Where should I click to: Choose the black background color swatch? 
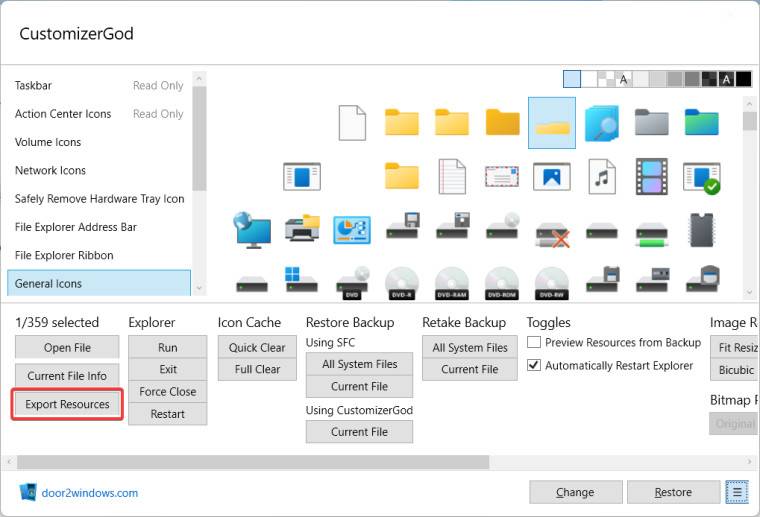[x=743, y=79]
